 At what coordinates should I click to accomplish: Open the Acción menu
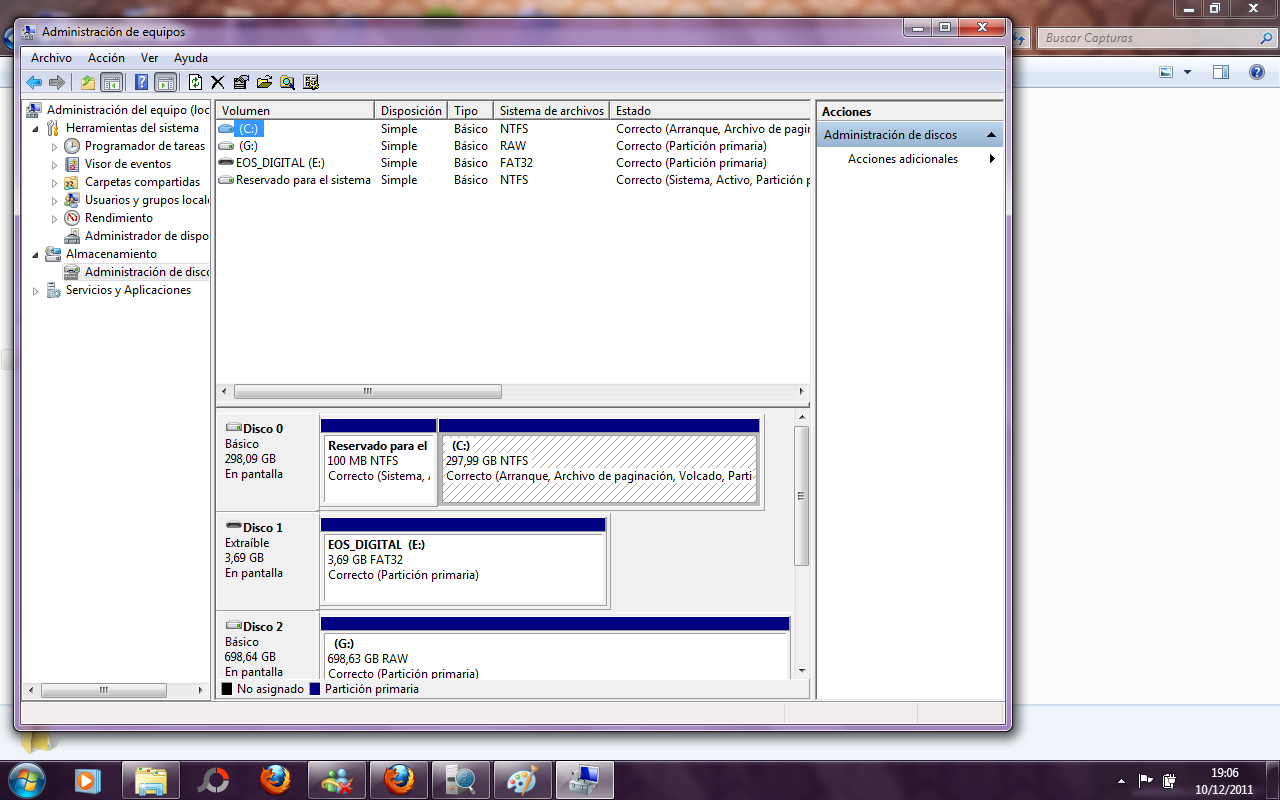pyautogui.click(x=106, y=58)
